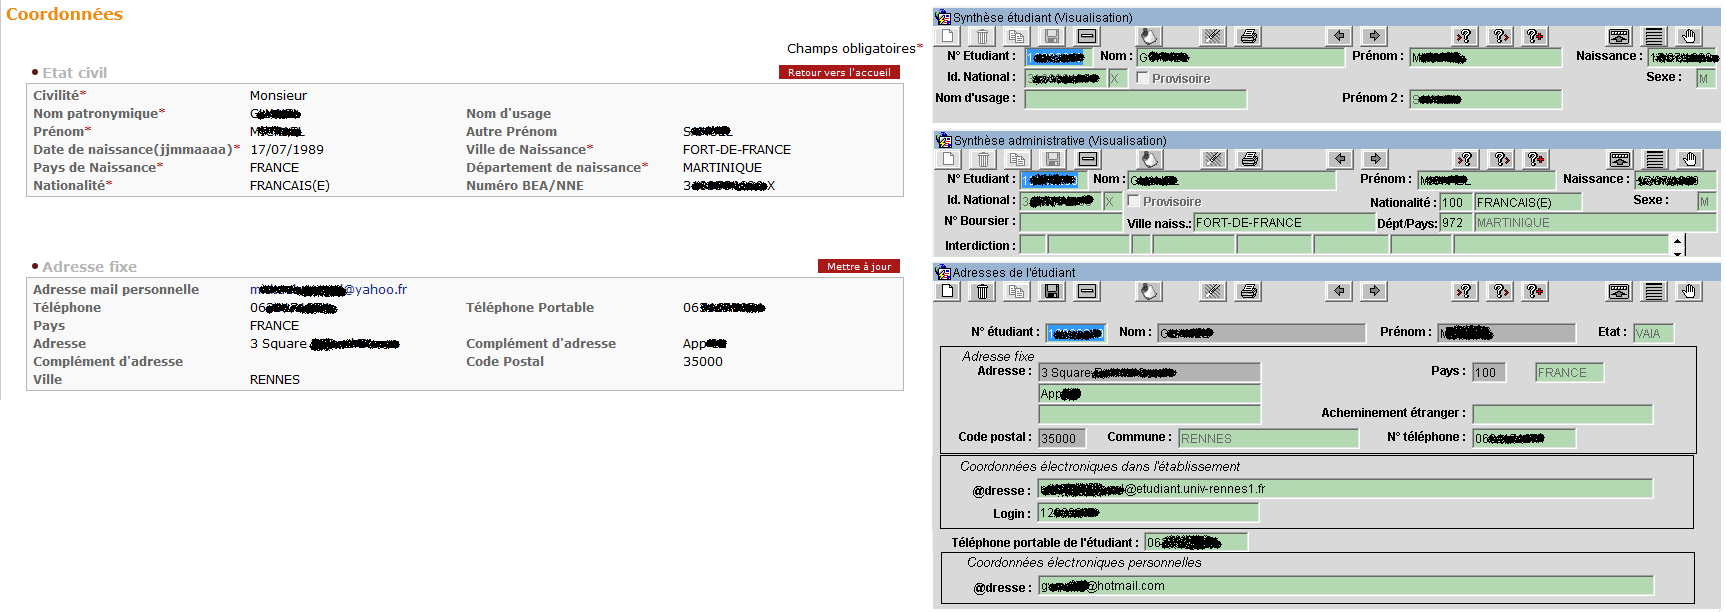Click question-mark with red plus in Adresses toolbar
The image size is (1726, 612).
[1535, 291]
